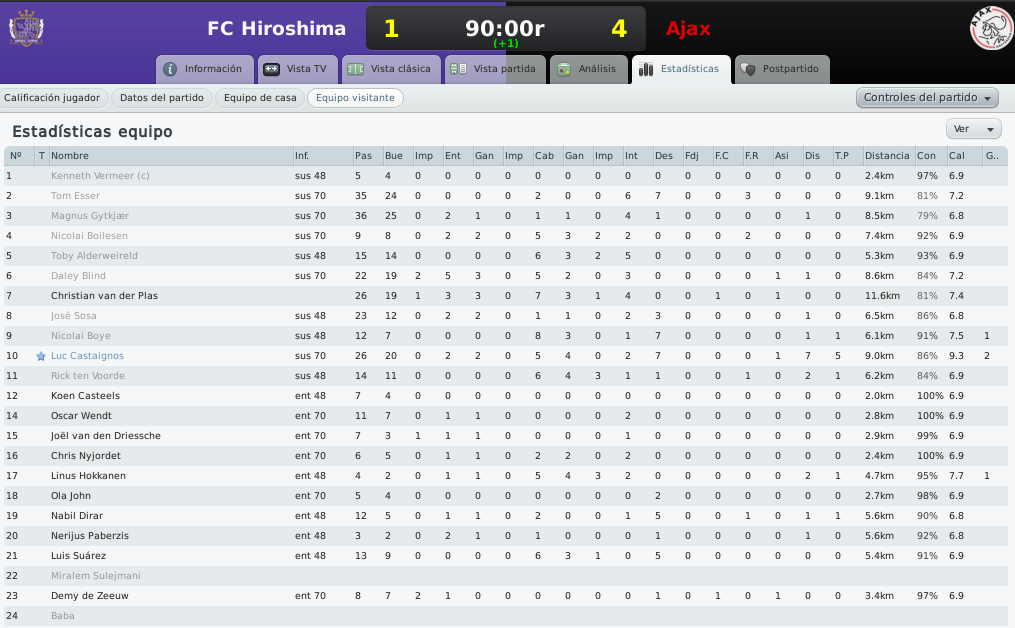
Task: Open Luc Castaignos player link
Action: [87, 356]
